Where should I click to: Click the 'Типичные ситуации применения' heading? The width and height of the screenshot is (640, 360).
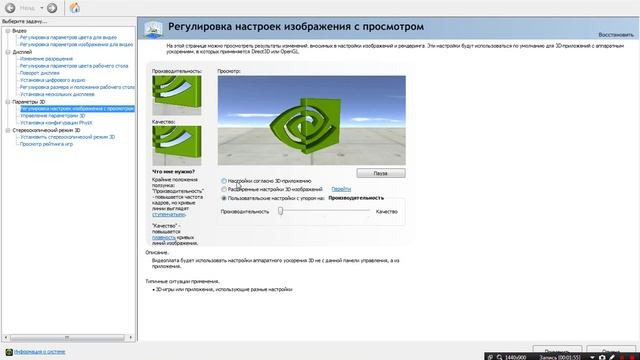tap(182, 282)
